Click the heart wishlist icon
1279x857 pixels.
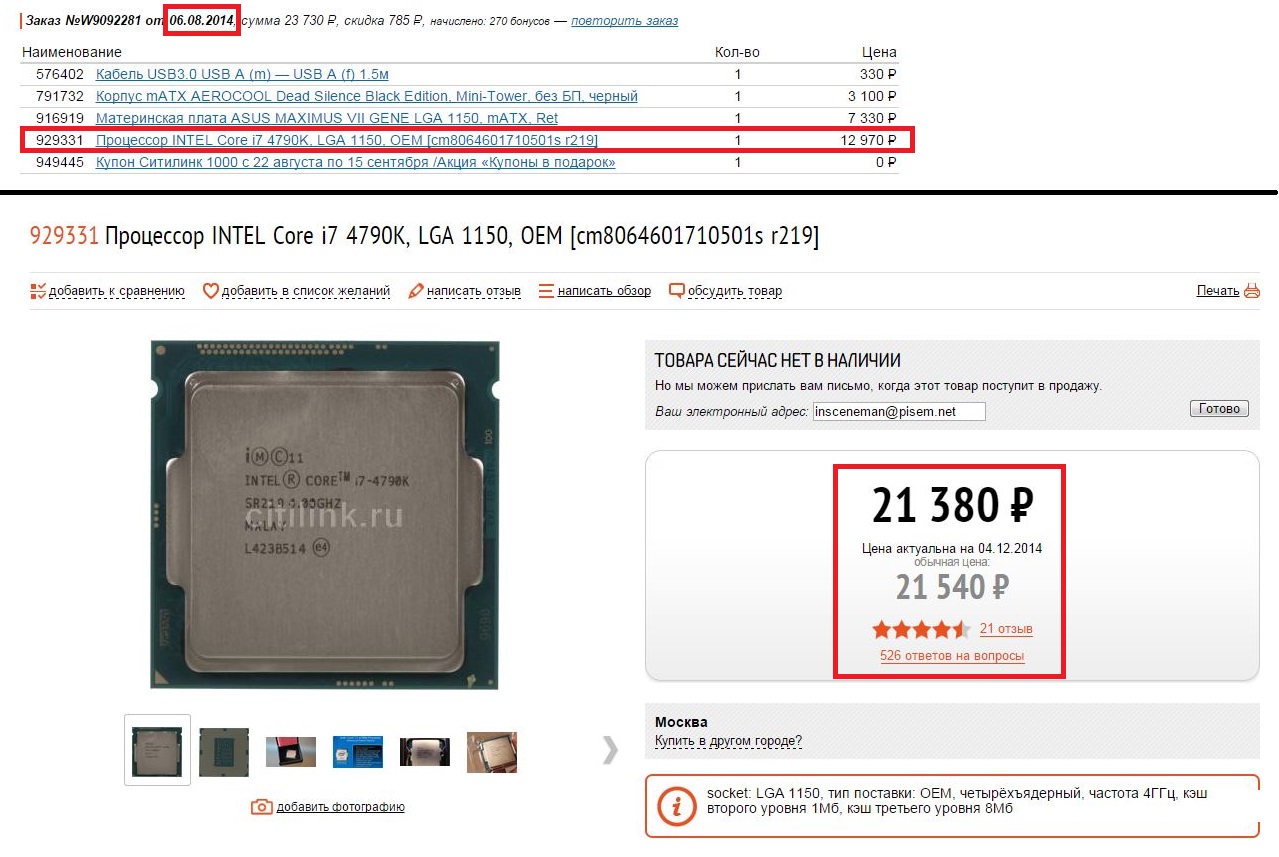pyautogui.click(x=210, y=291)
